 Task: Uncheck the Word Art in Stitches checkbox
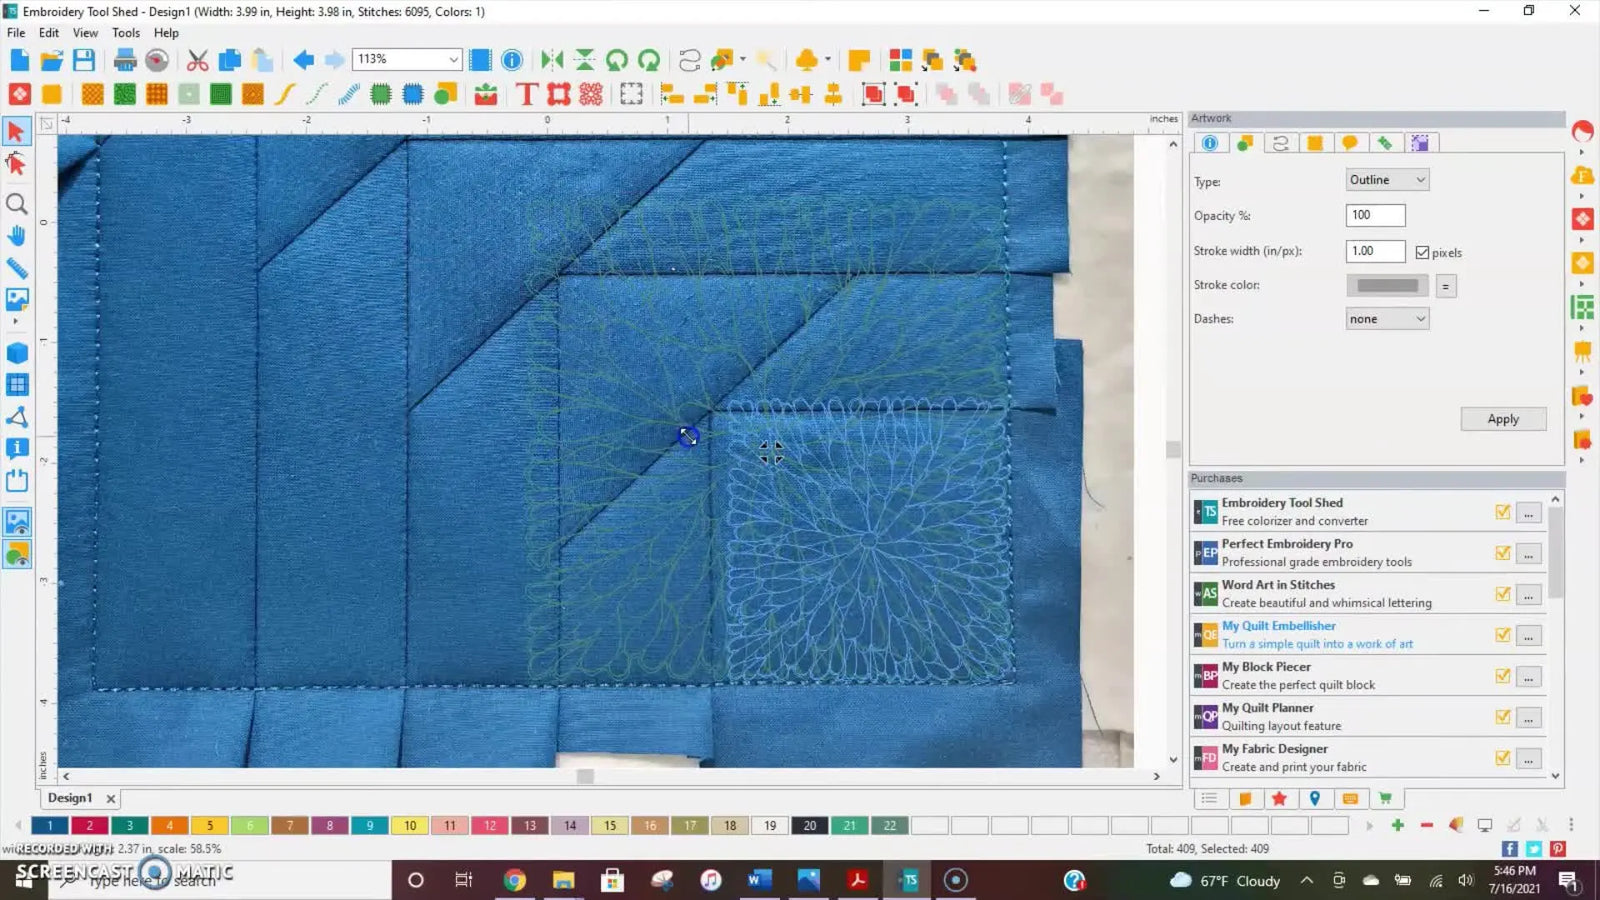[1502, 594]
